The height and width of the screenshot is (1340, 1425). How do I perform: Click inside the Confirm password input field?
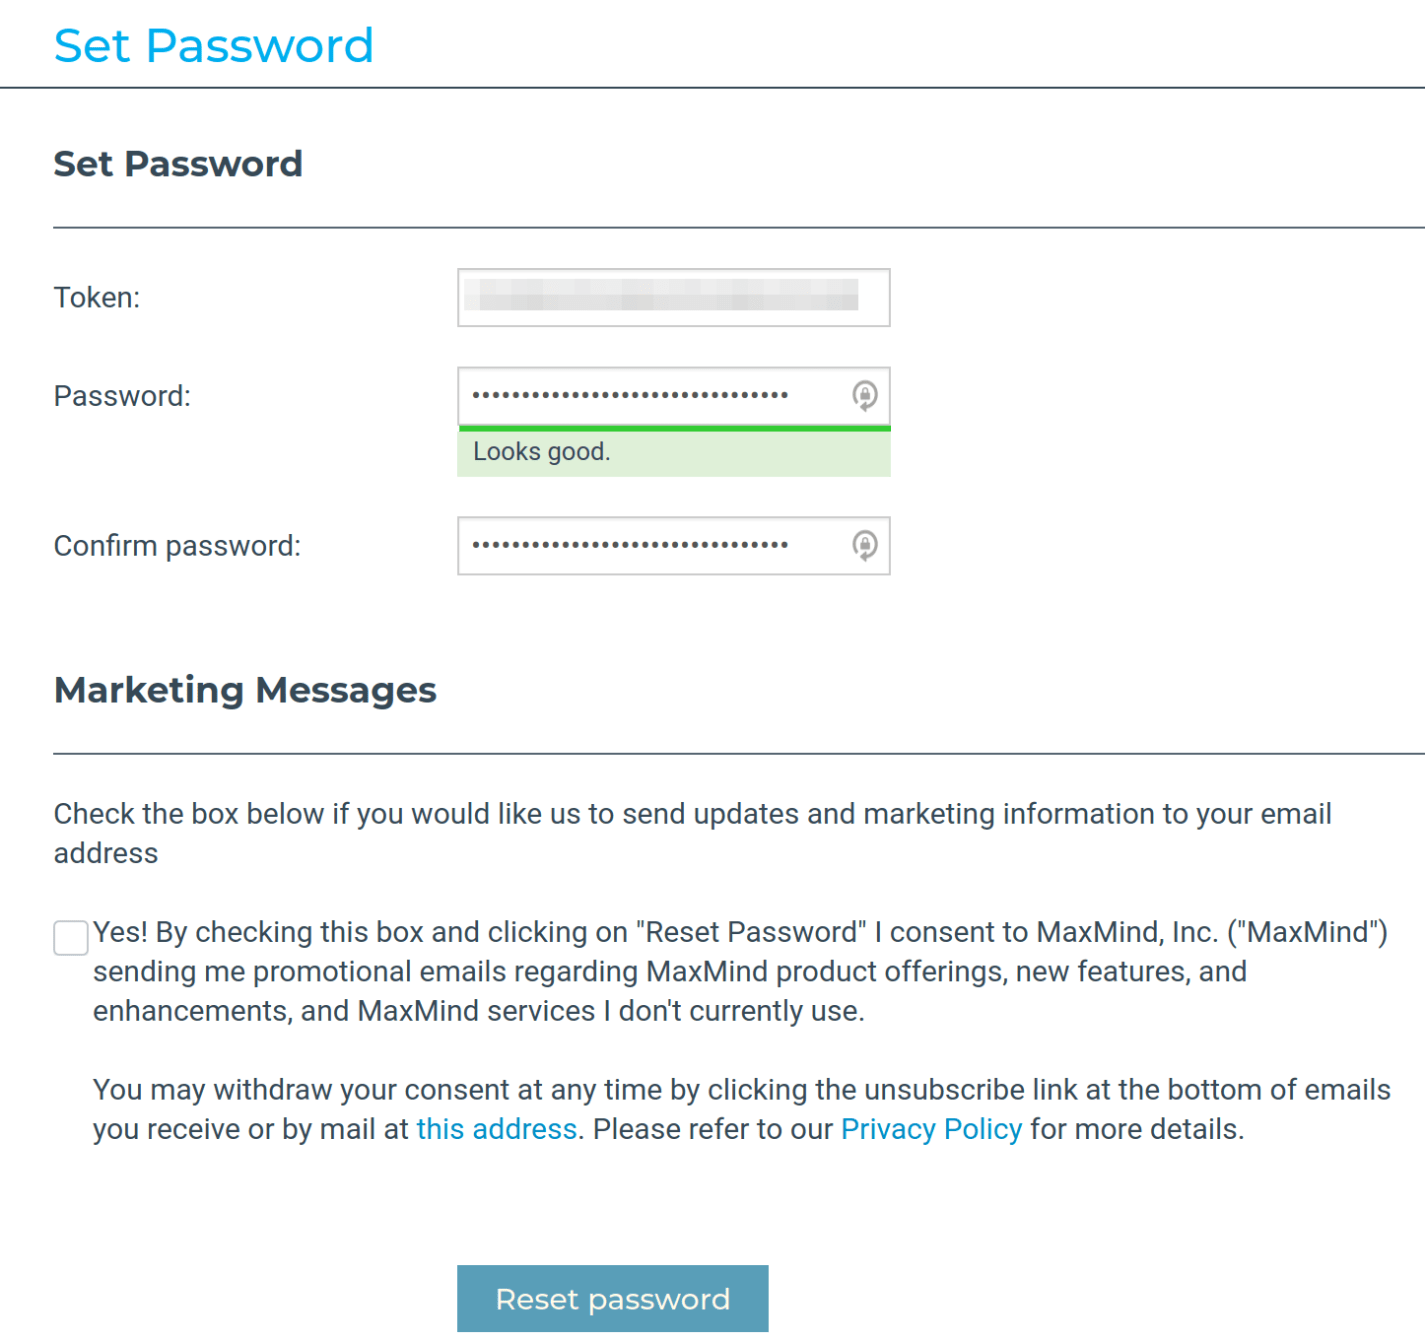(x=650, y=545)
